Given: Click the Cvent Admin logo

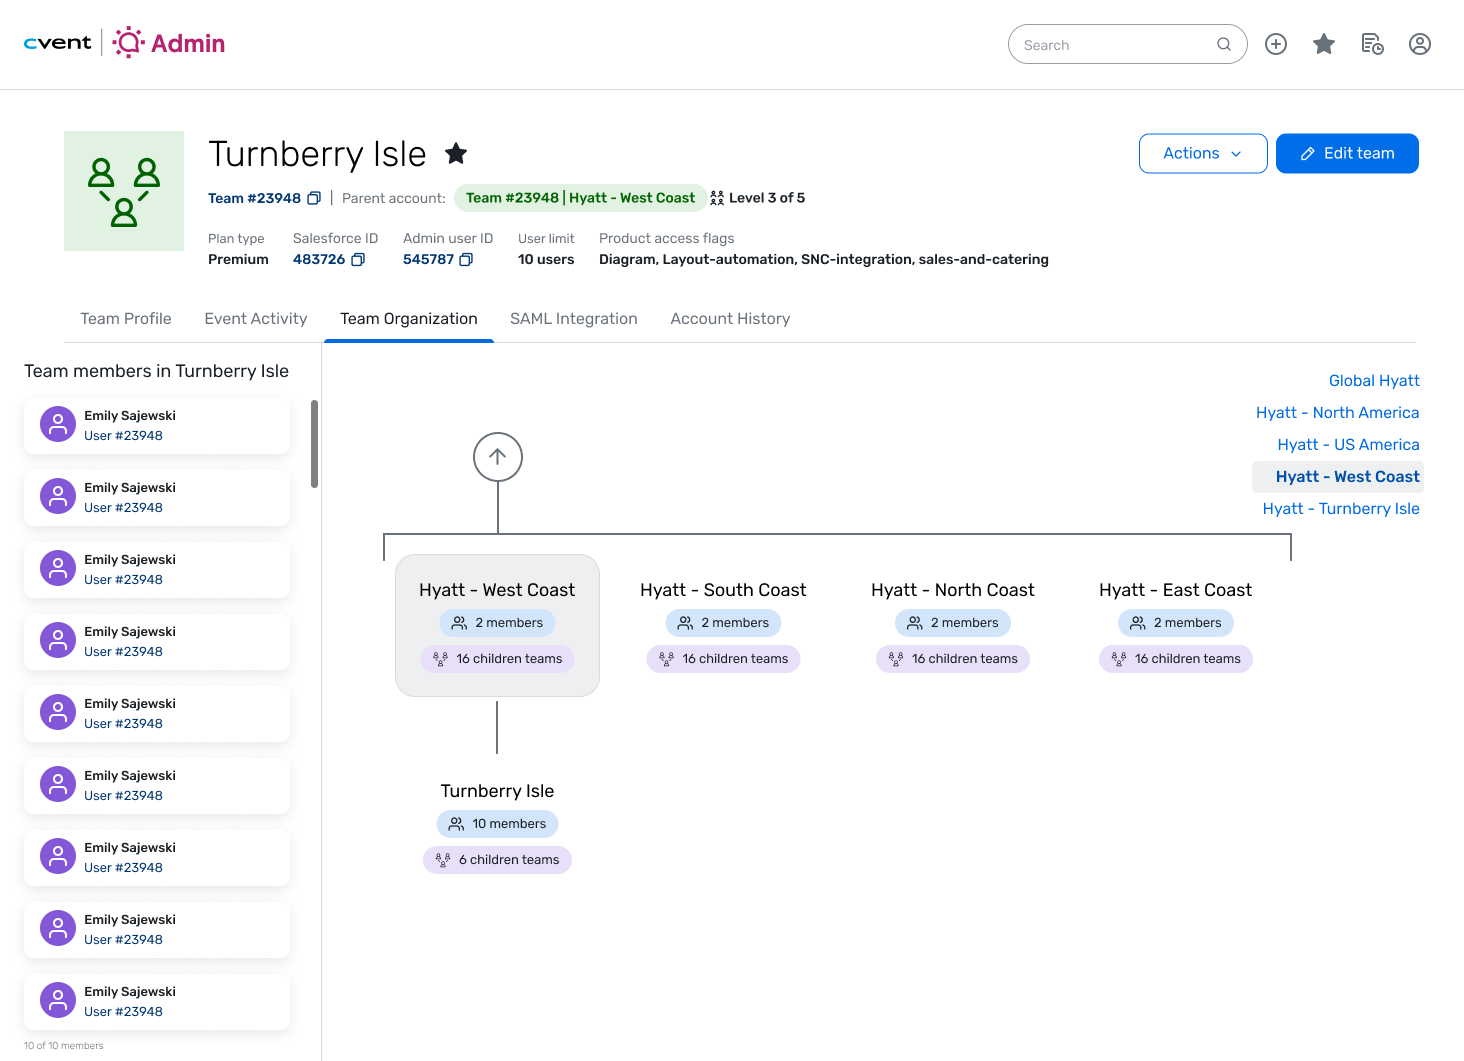Looking at the screenshot, I should [x=124, y=43].
